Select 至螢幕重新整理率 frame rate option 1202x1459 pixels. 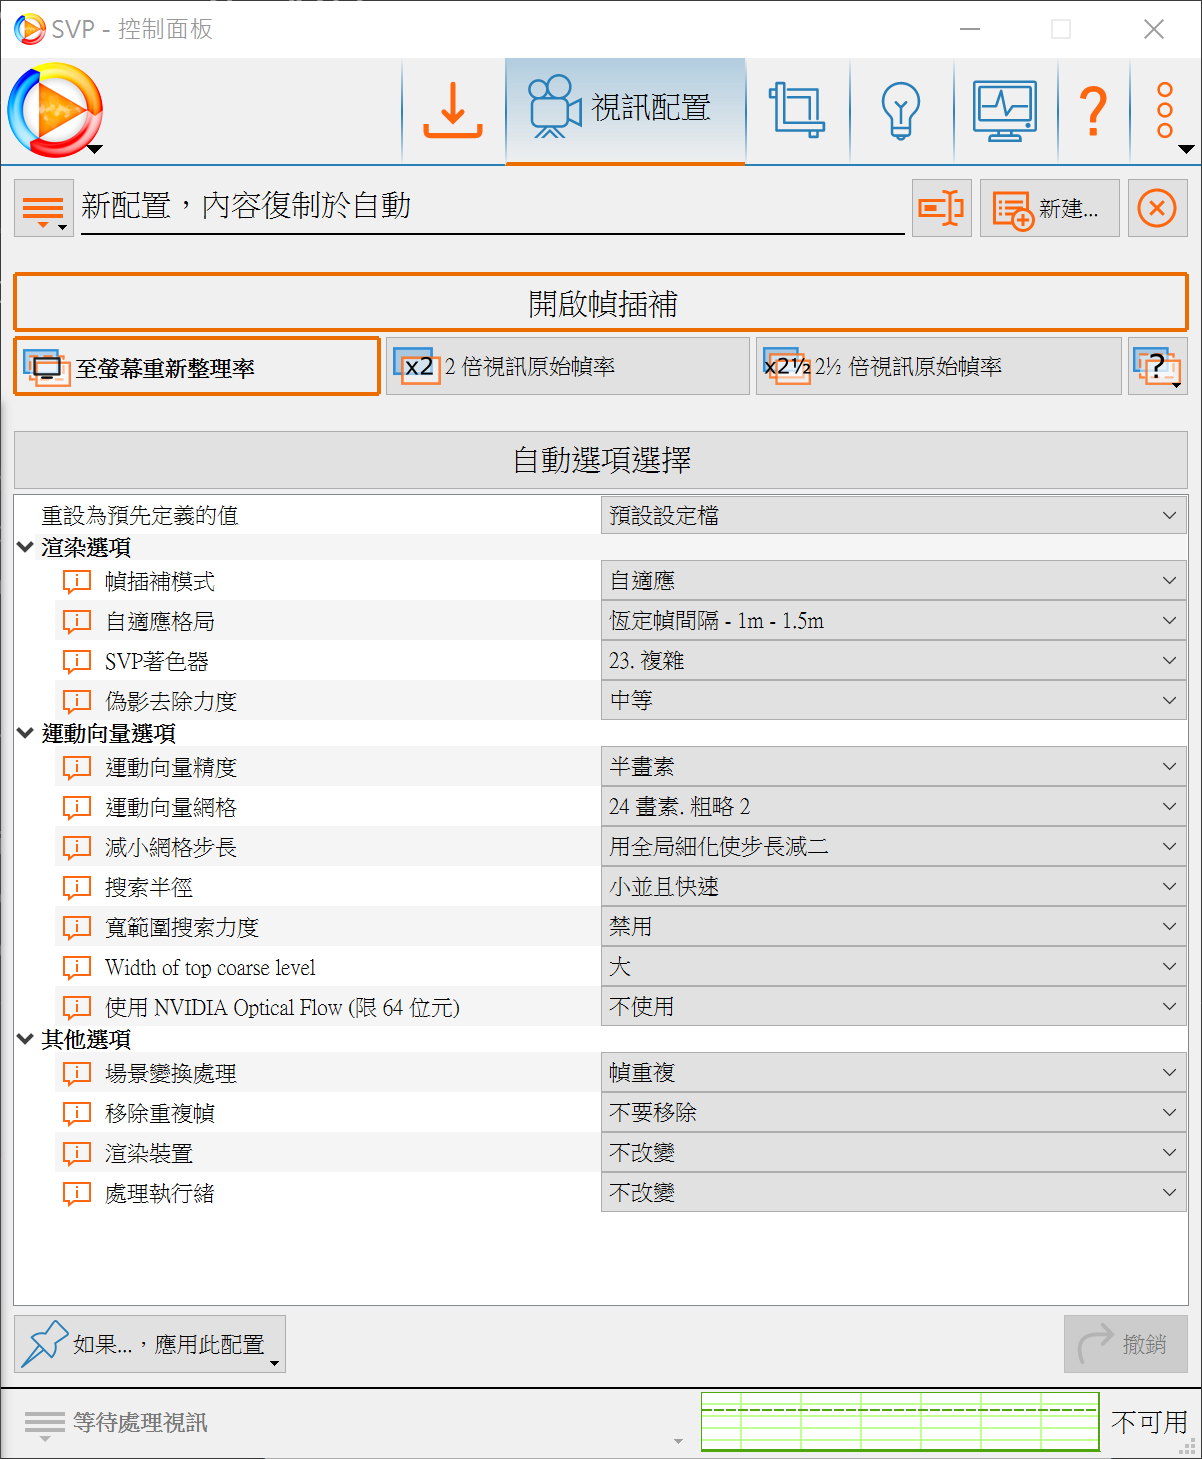(197, 367)
